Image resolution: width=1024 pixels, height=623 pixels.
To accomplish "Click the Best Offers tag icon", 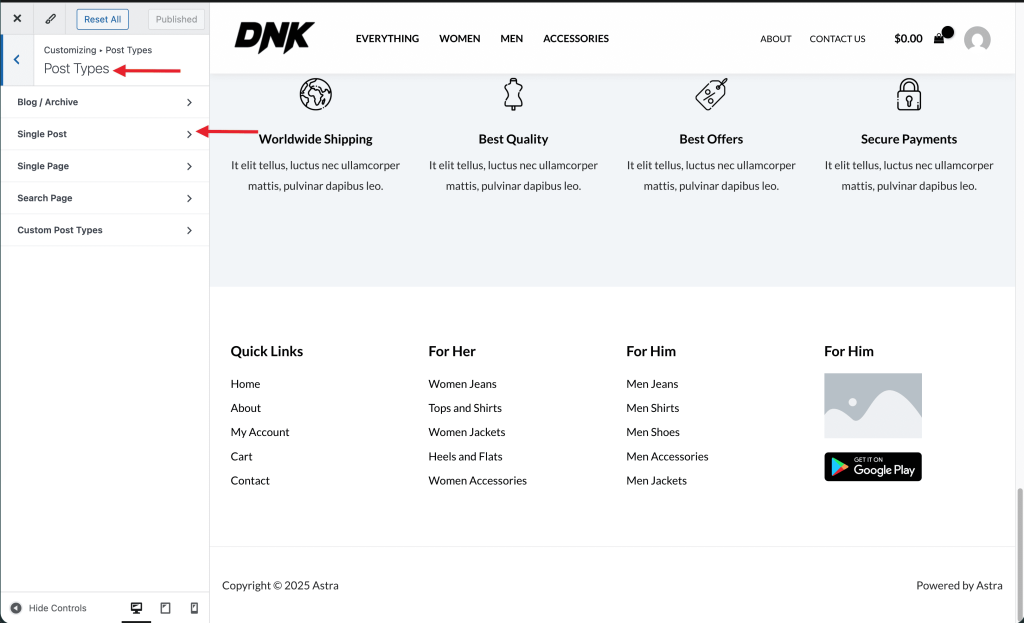I will pyautogui.click(x=711, y=94).
